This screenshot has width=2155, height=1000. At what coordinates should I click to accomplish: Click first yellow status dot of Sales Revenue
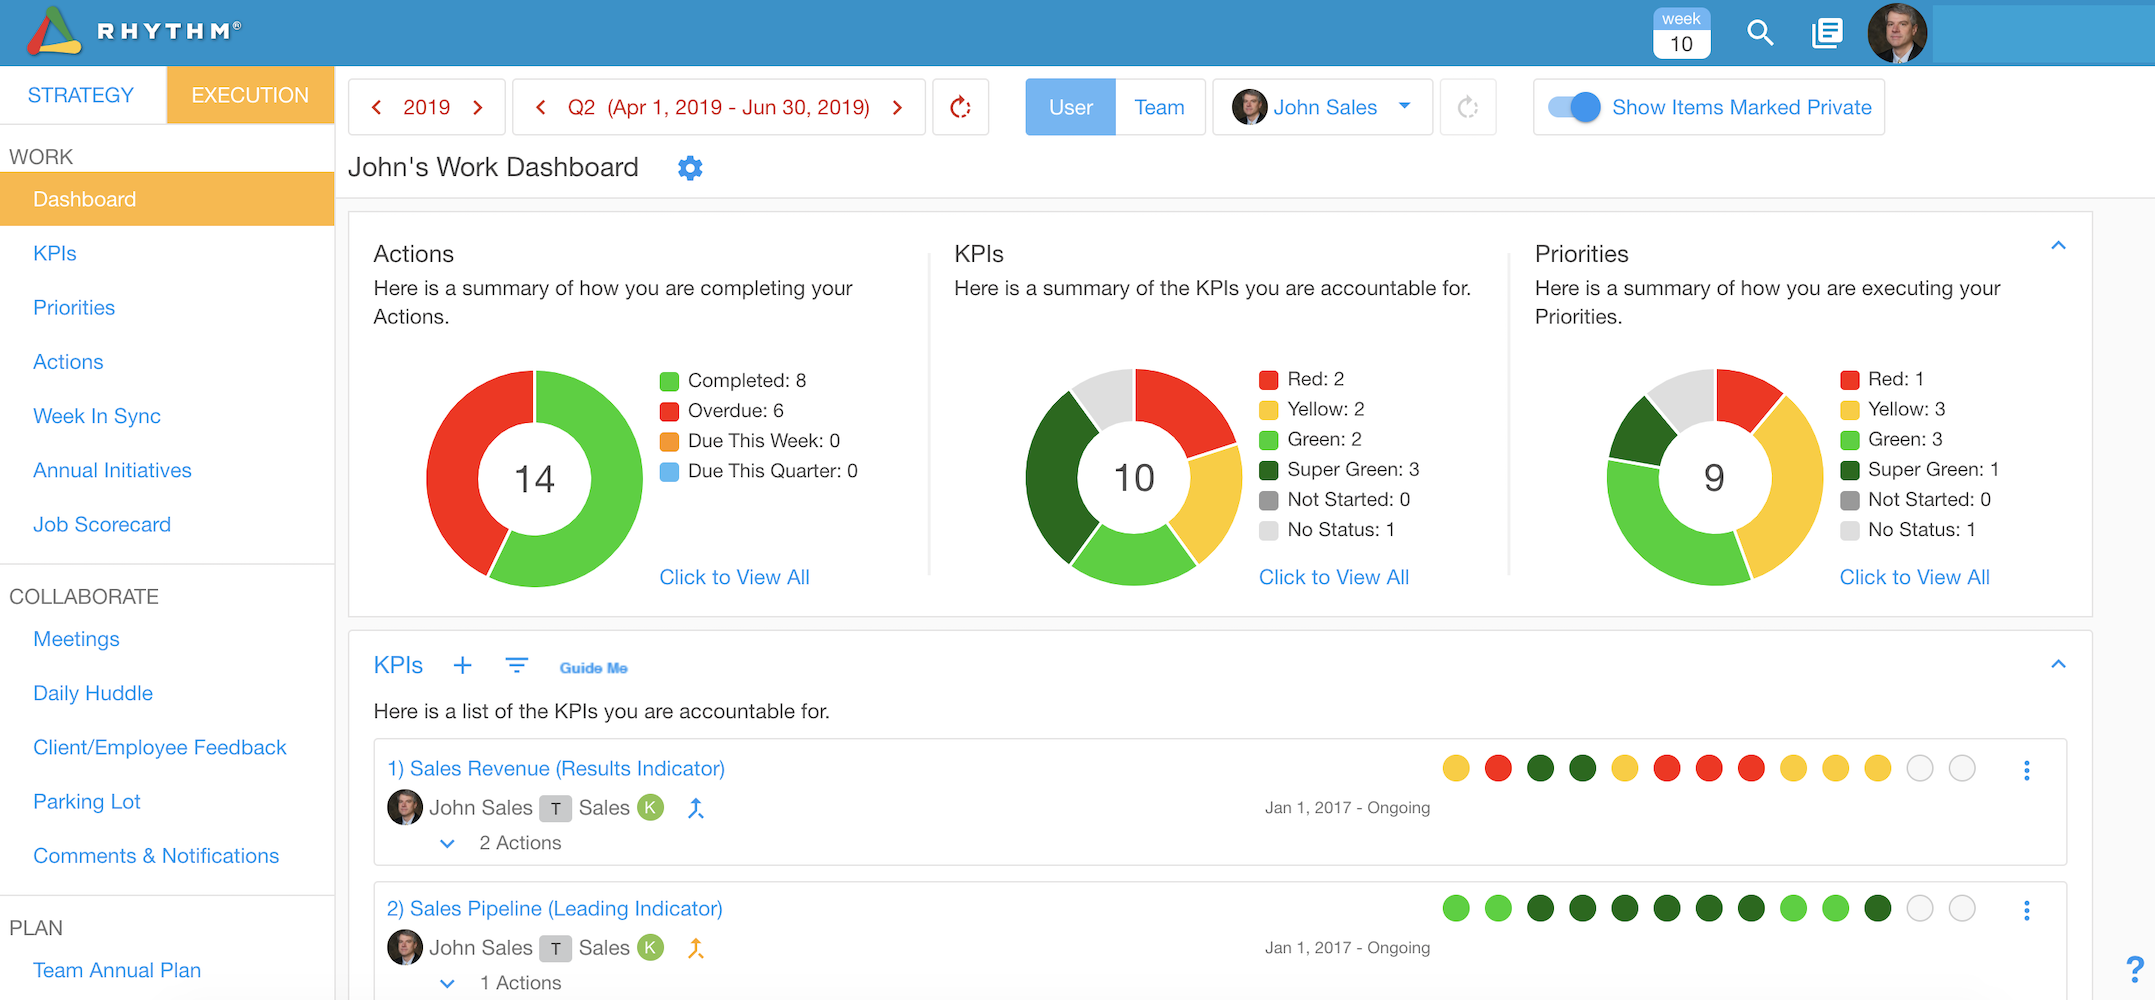pos(1456,768)
